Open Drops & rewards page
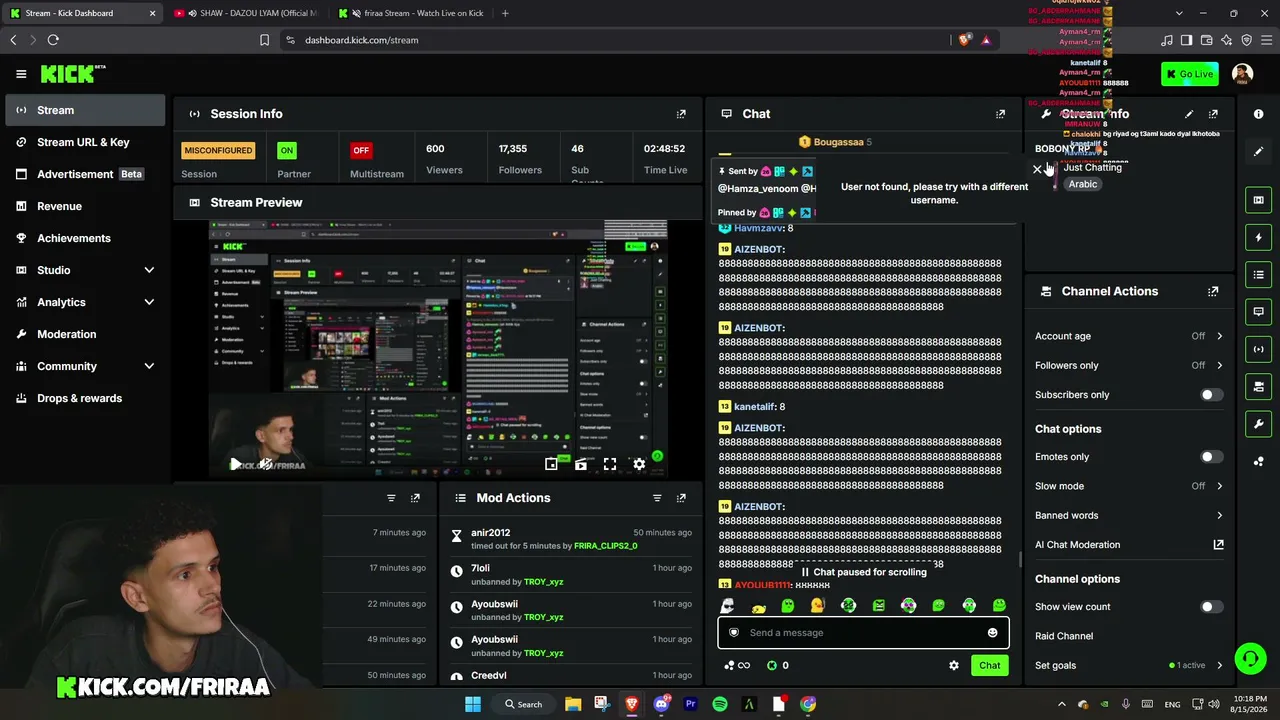Viewport: 1280px width, 720px height. [85, 398]
